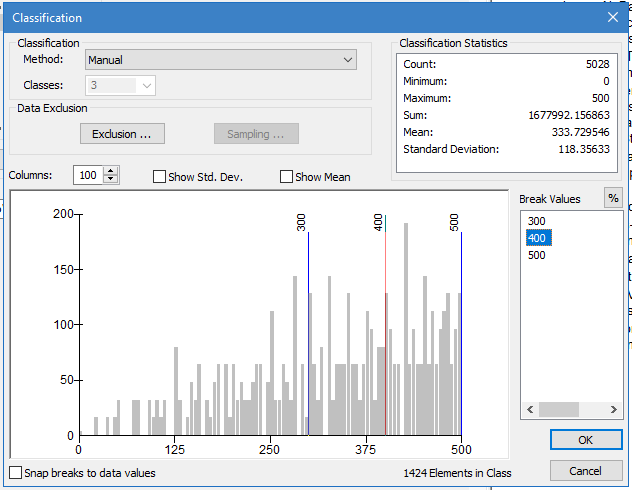Screen dimensions: 632x490
Task: Close the Classification dialog
Action: [613, 17]
